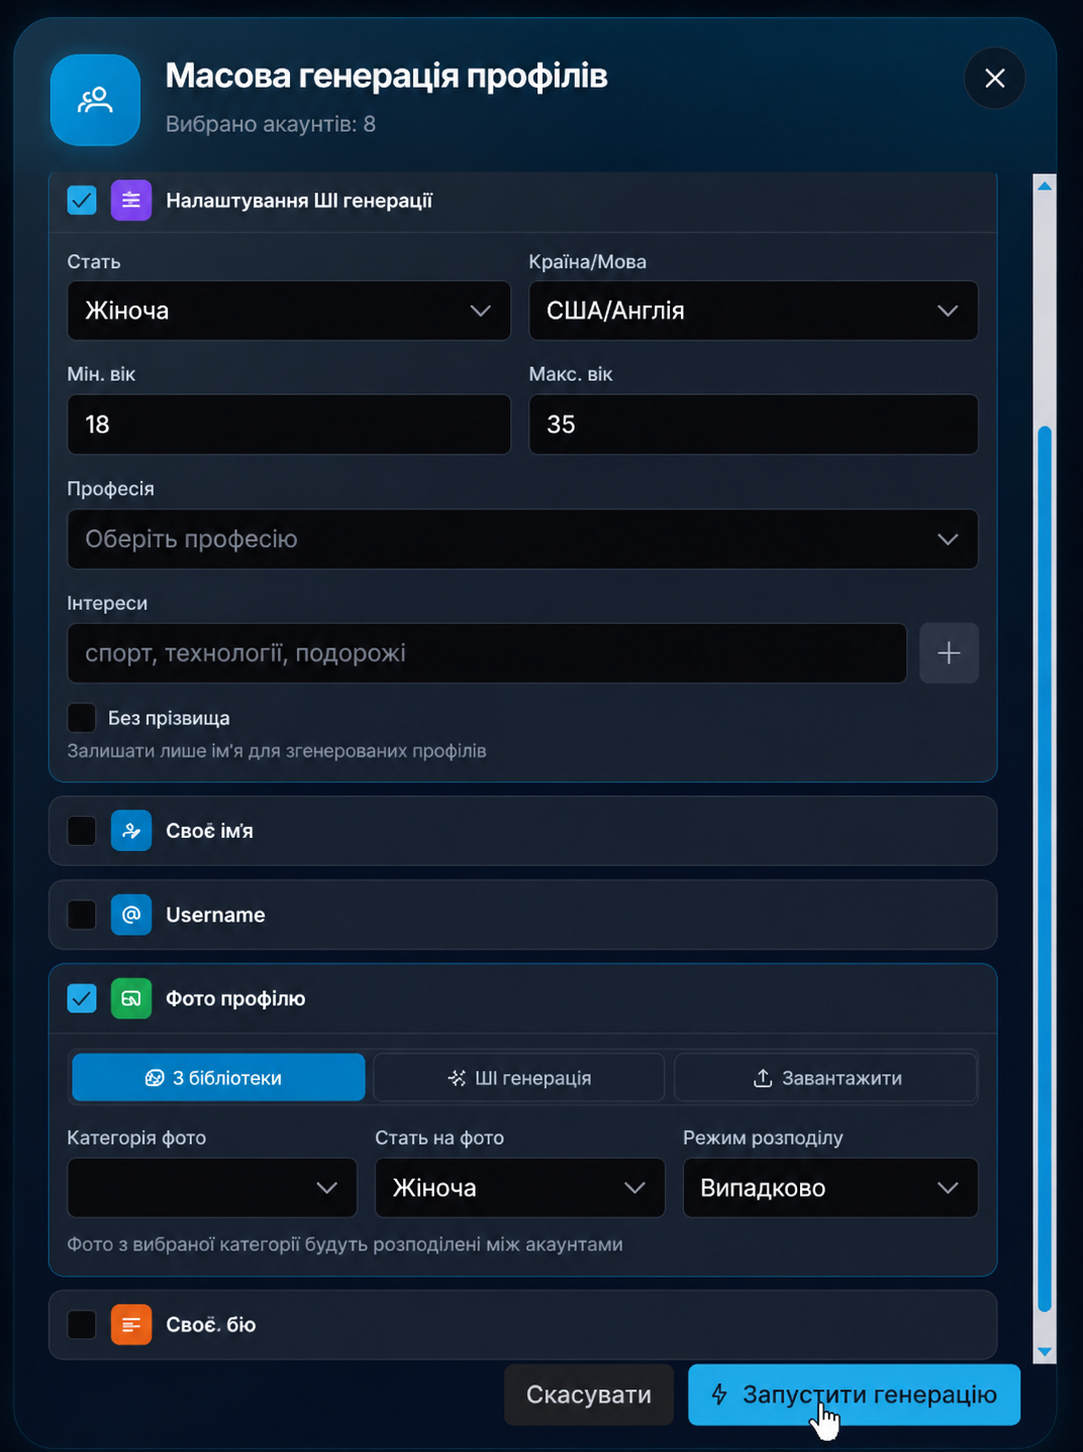Open the 'Стать на фото' dropdown
This screenshot has height=1452, width=1083.
[x=520, y=1187]
